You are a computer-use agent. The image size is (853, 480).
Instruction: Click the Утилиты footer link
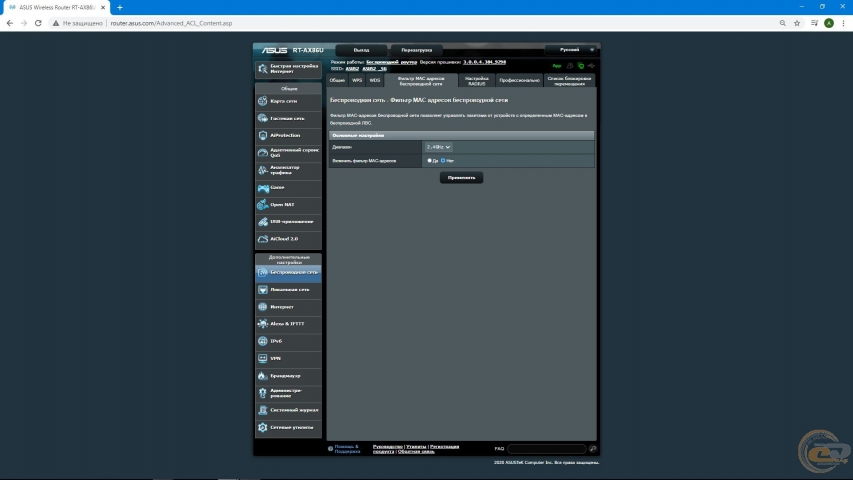point(416,447)
